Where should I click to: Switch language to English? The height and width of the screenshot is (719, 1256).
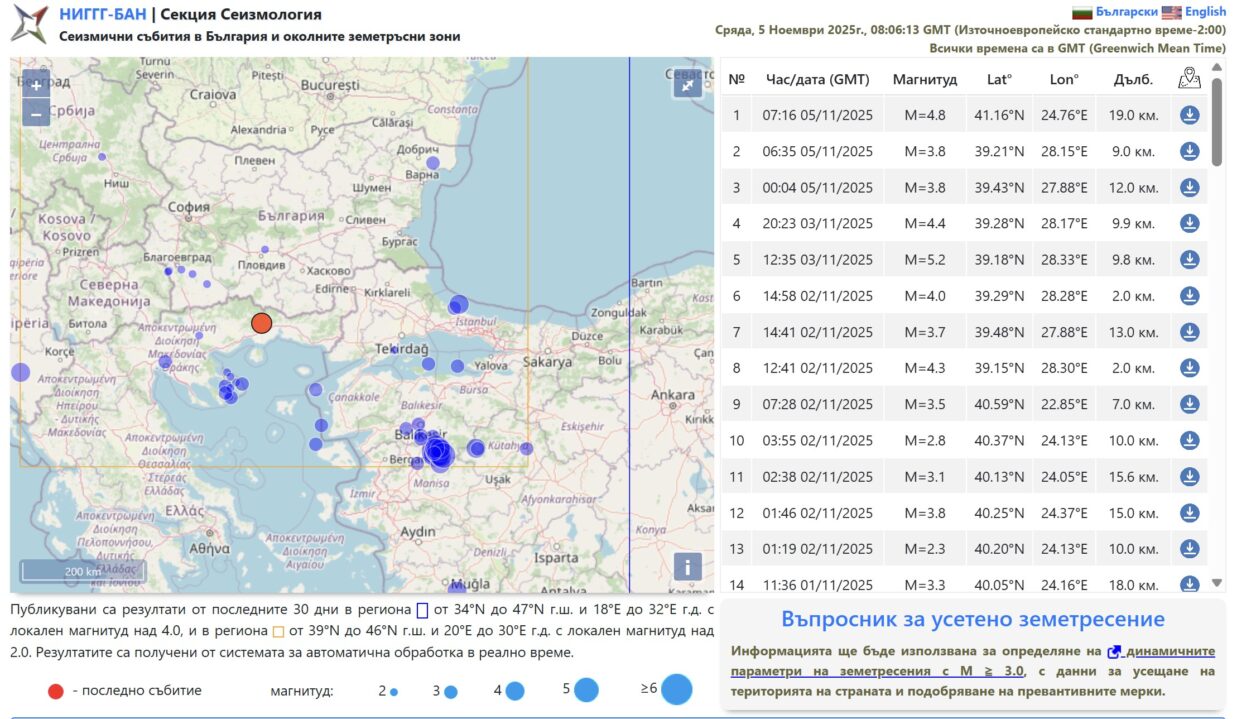[1204, 12]
